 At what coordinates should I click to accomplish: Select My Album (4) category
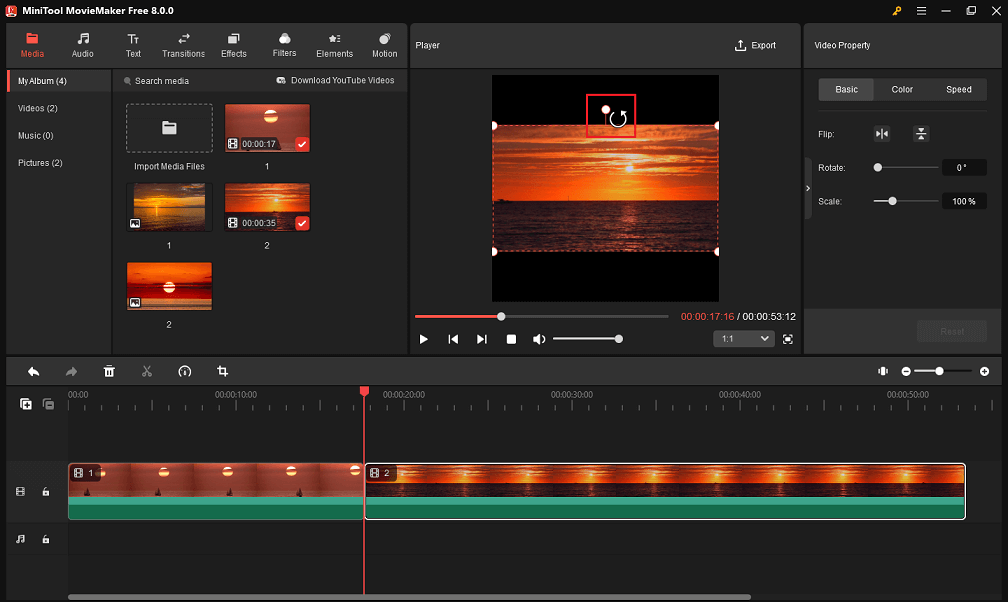click(59, 81)
